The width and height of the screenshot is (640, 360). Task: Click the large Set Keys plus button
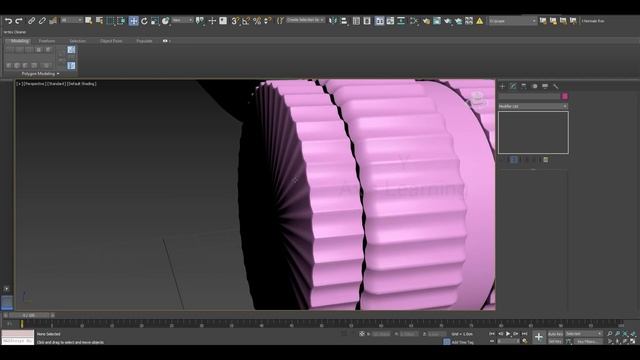[539, 337]
